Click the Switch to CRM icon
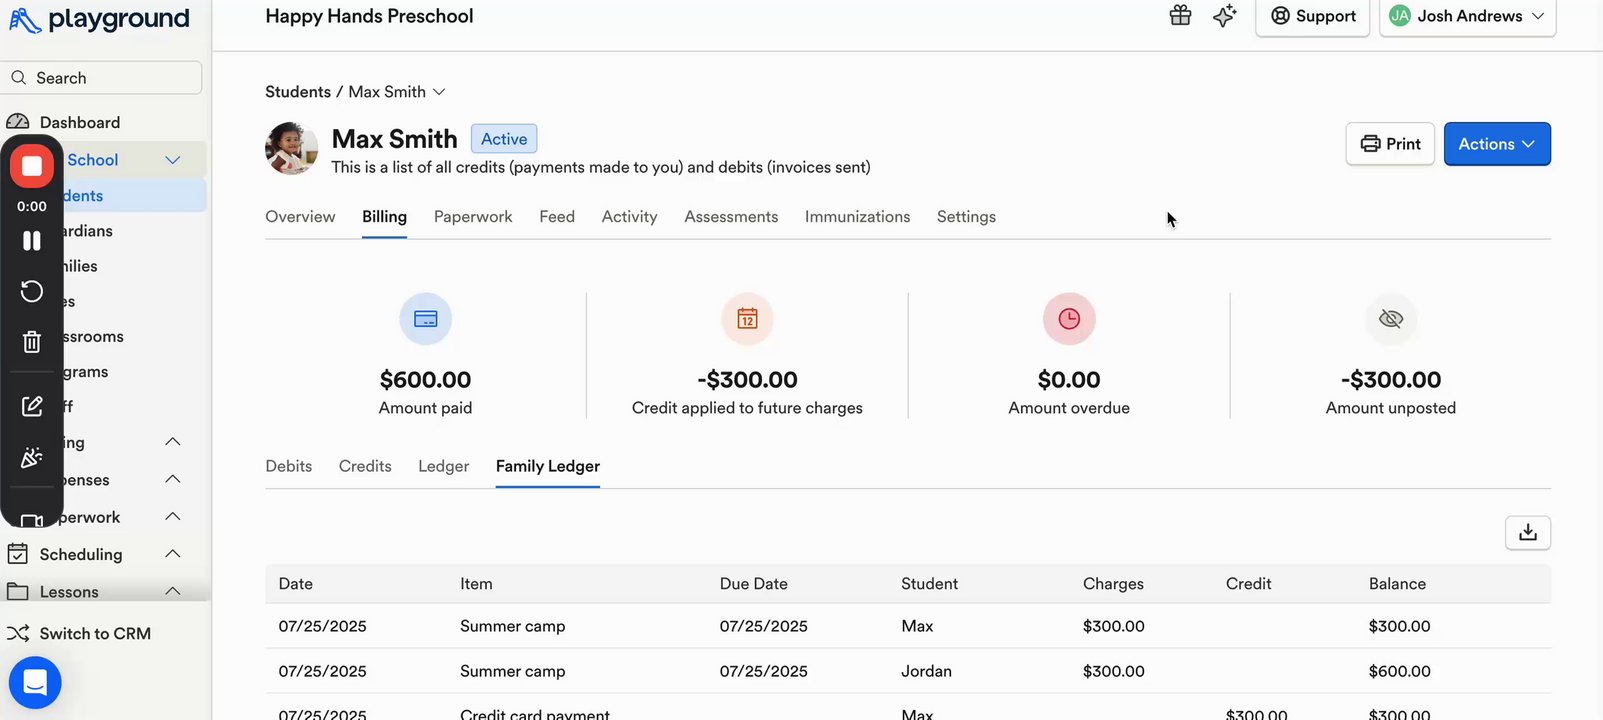The image size is (1603, 720). (18, 633)
